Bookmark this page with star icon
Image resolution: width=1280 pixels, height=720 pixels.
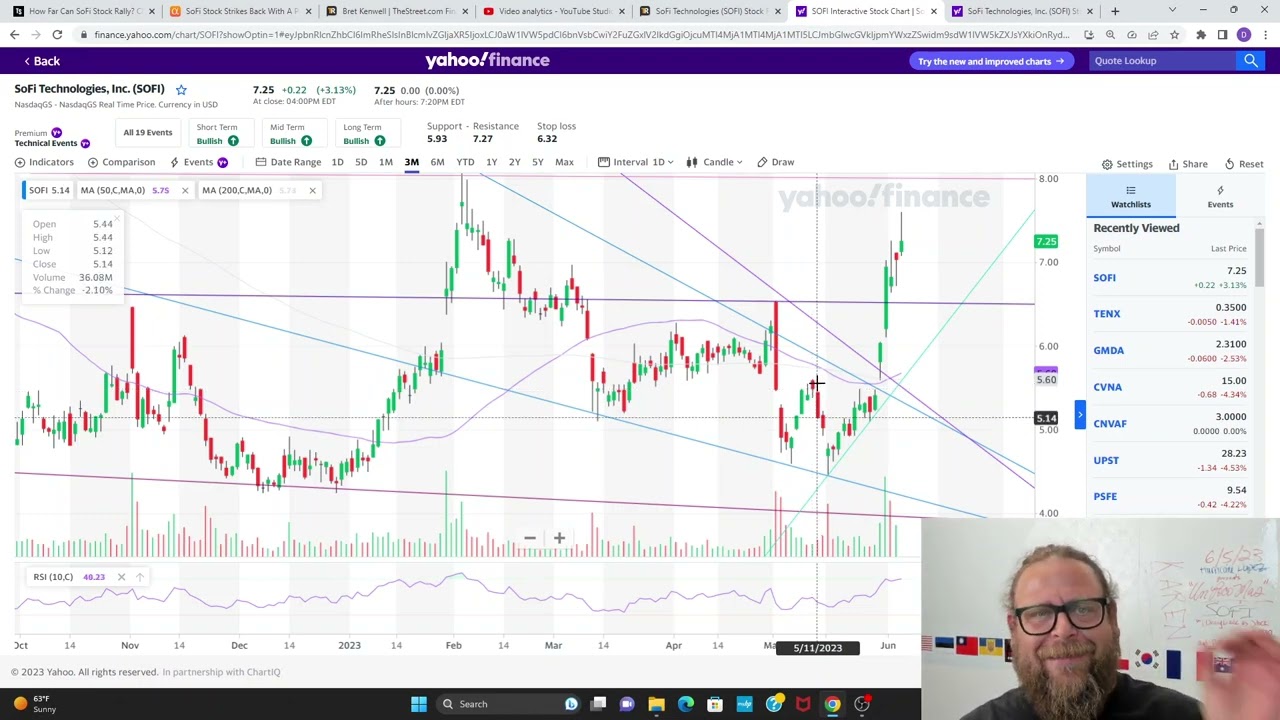pyautogui.click(x=1174, y=35)
